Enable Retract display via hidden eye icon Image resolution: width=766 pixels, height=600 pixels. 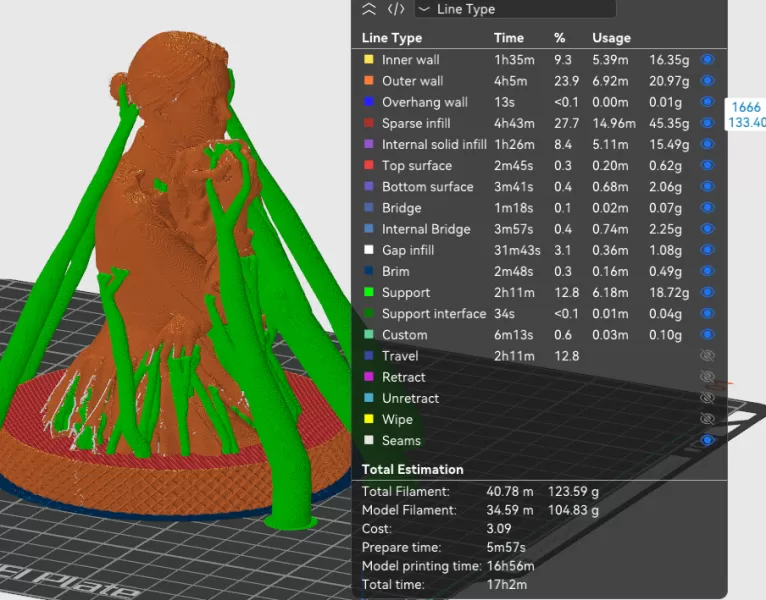[x=708, y=377]
